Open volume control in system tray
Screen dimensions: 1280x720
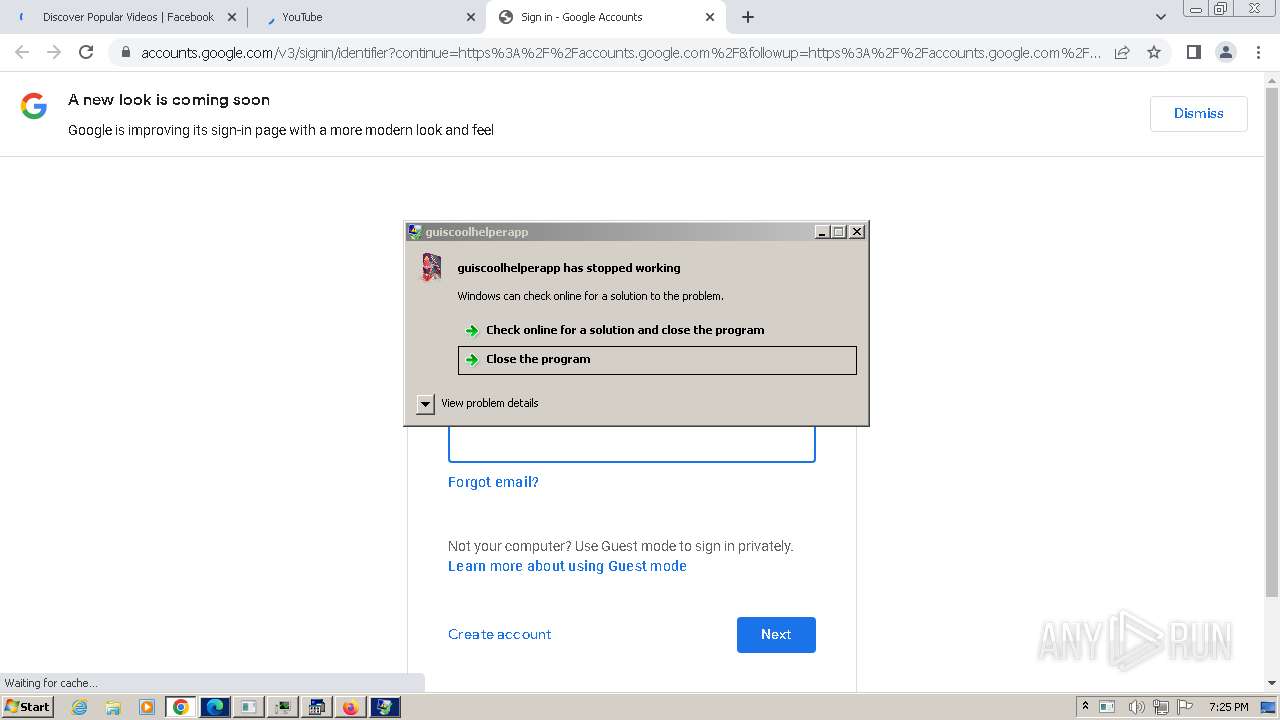tap(1136, 707)
